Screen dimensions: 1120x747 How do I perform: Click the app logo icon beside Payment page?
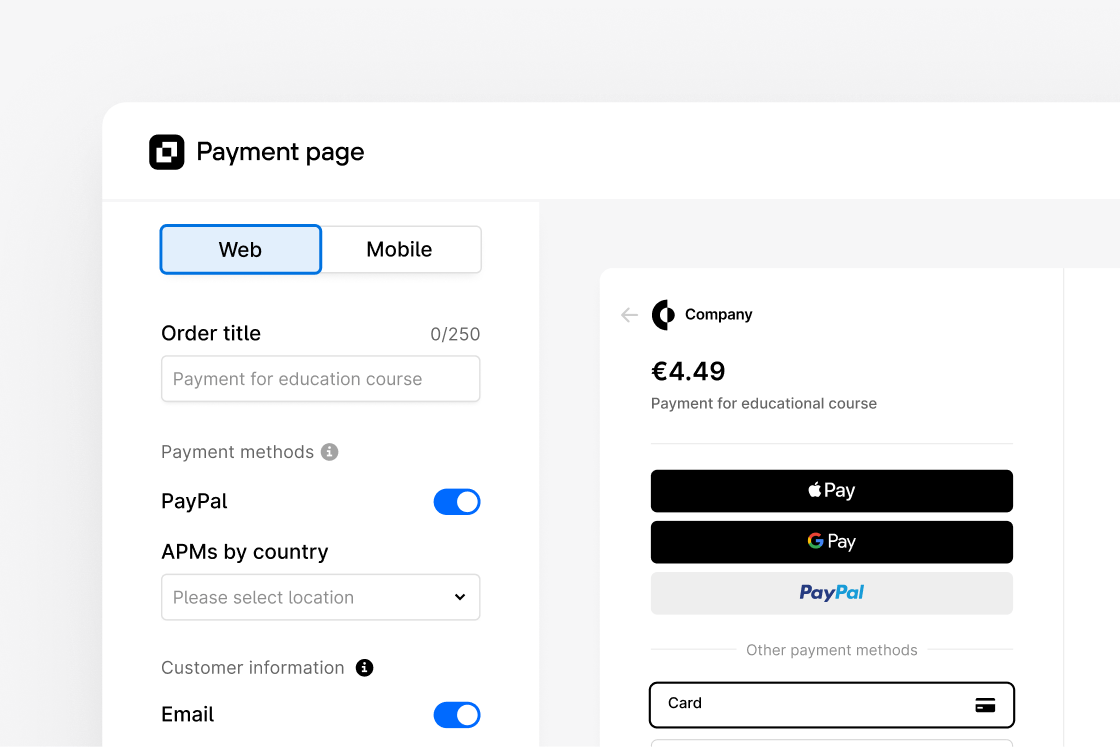[166, 152]
